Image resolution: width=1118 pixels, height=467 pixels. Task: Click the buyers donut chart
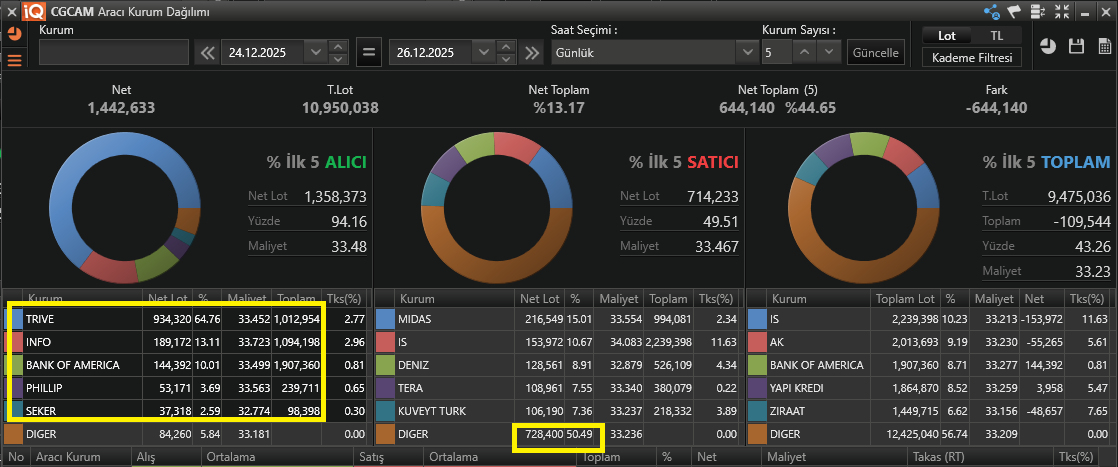(125, 207)
